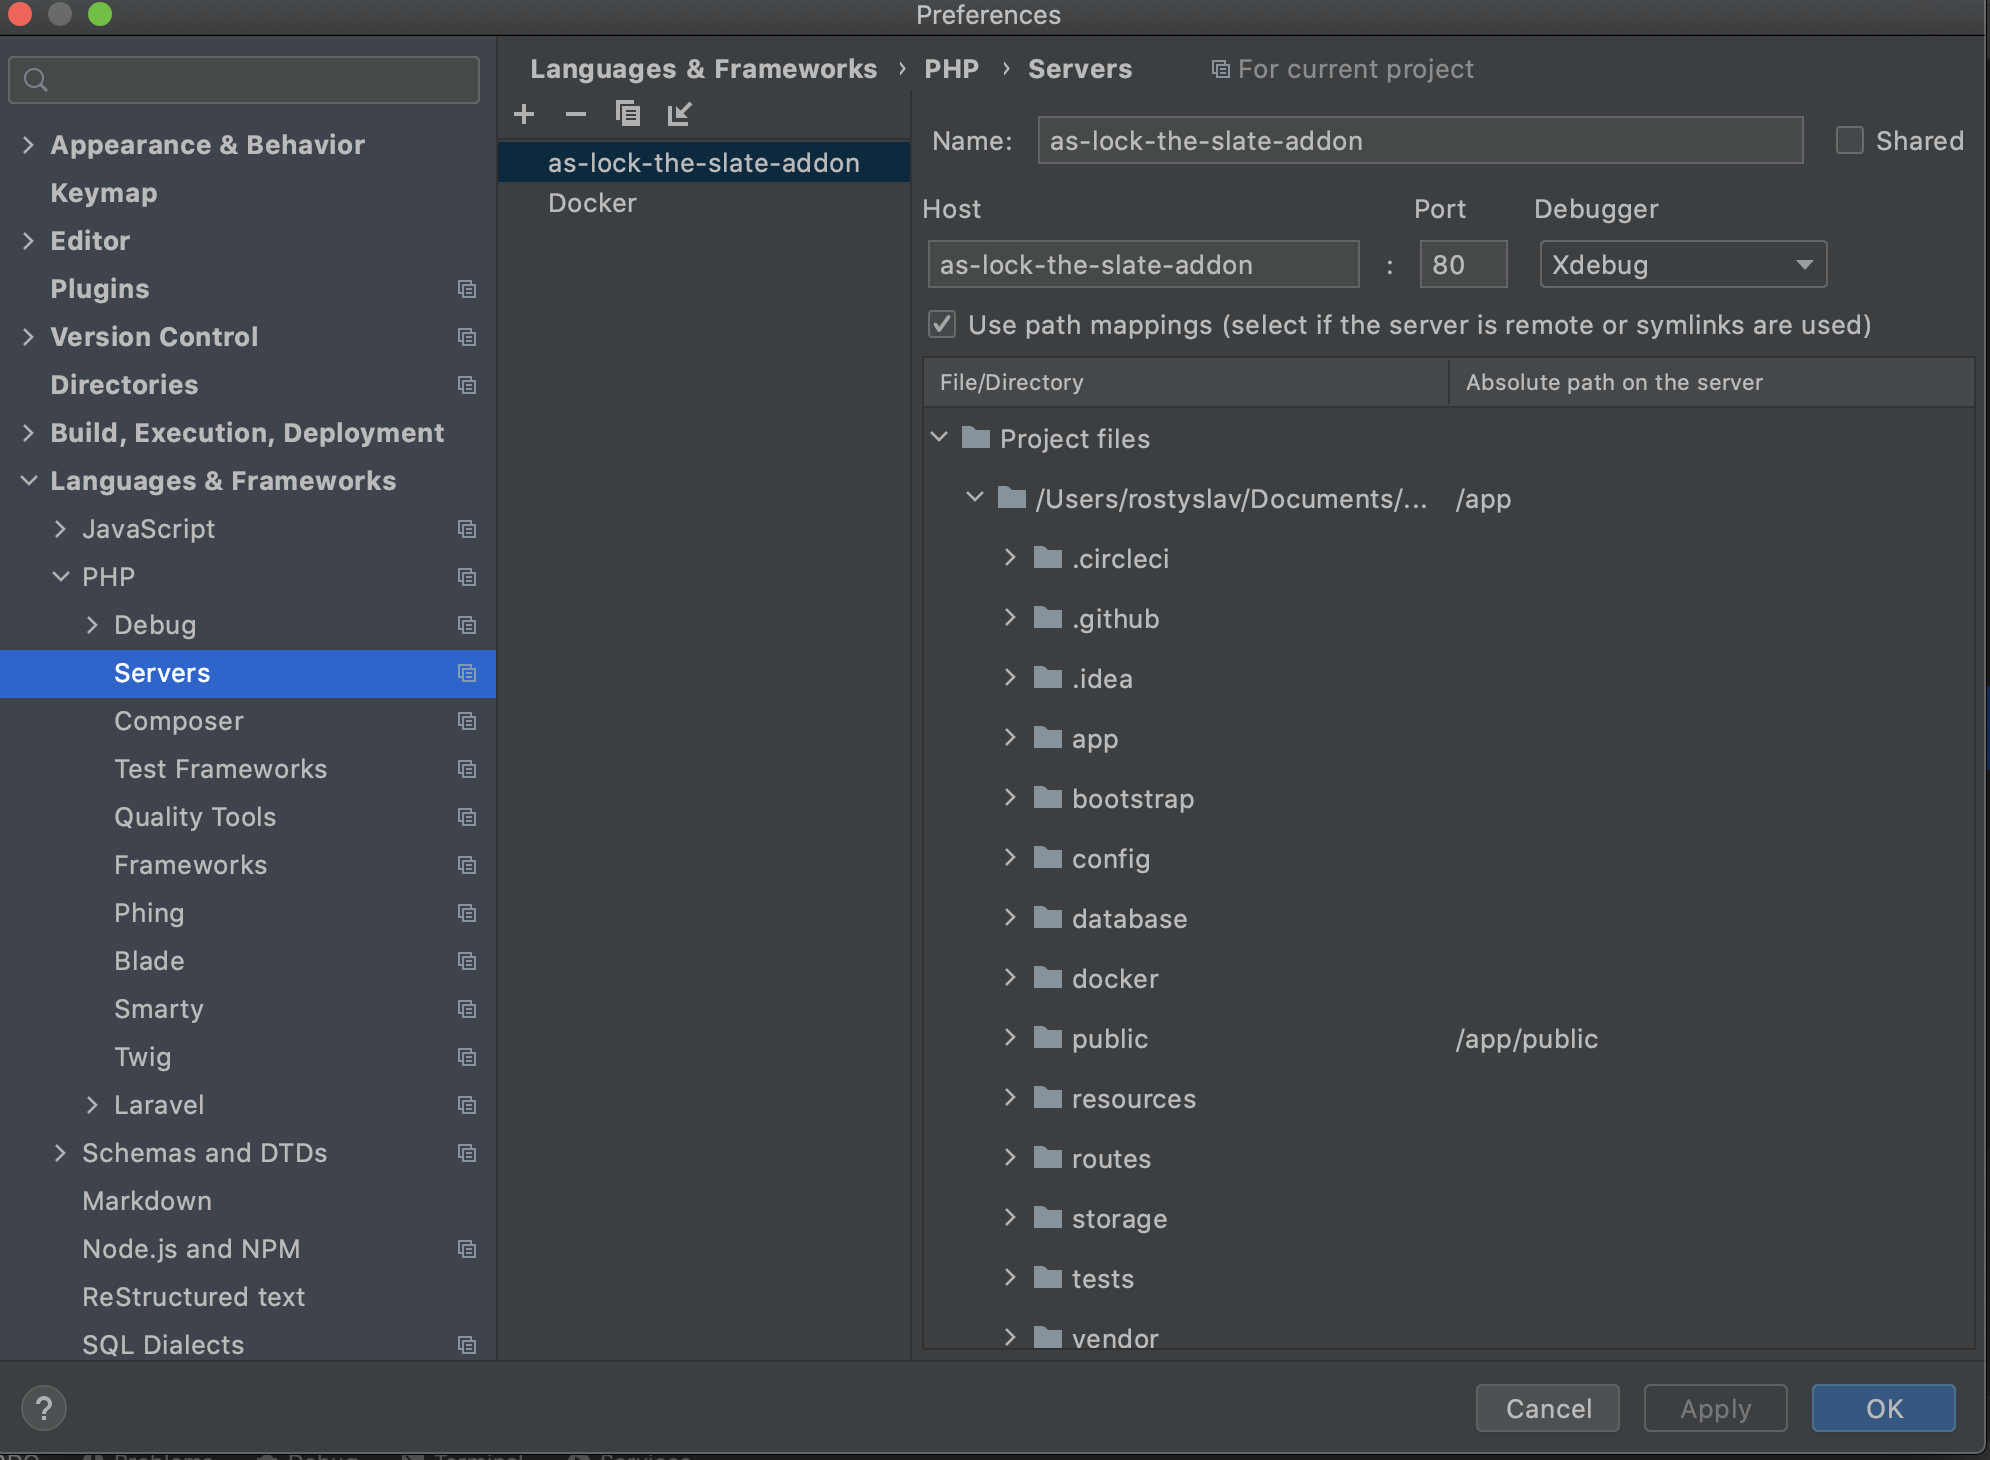Open the Xdebug debugger dropdown

[1682, 265]
